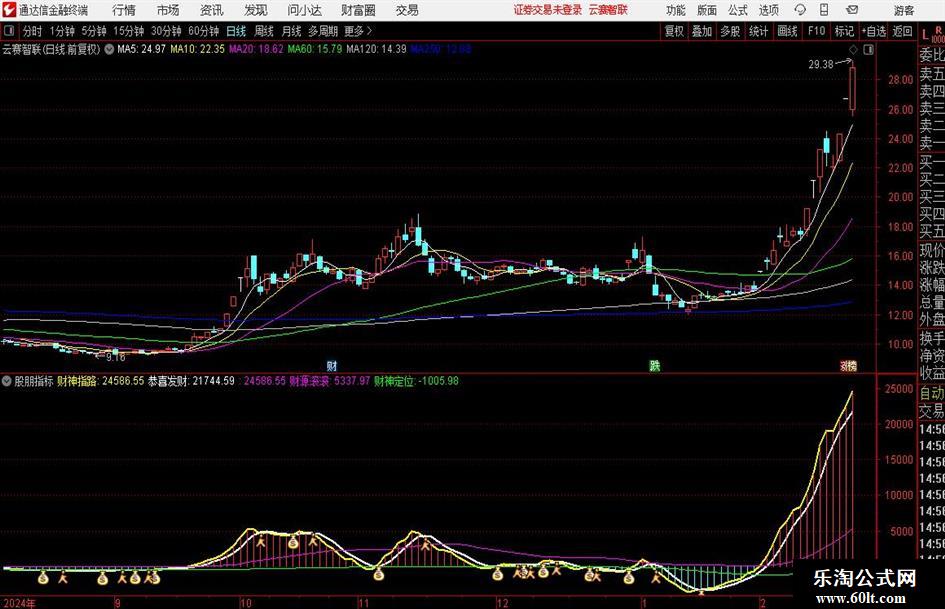Switch to the 月线 monthly tab
This screenshot has width=945, height=609.
tap(291, 31)
